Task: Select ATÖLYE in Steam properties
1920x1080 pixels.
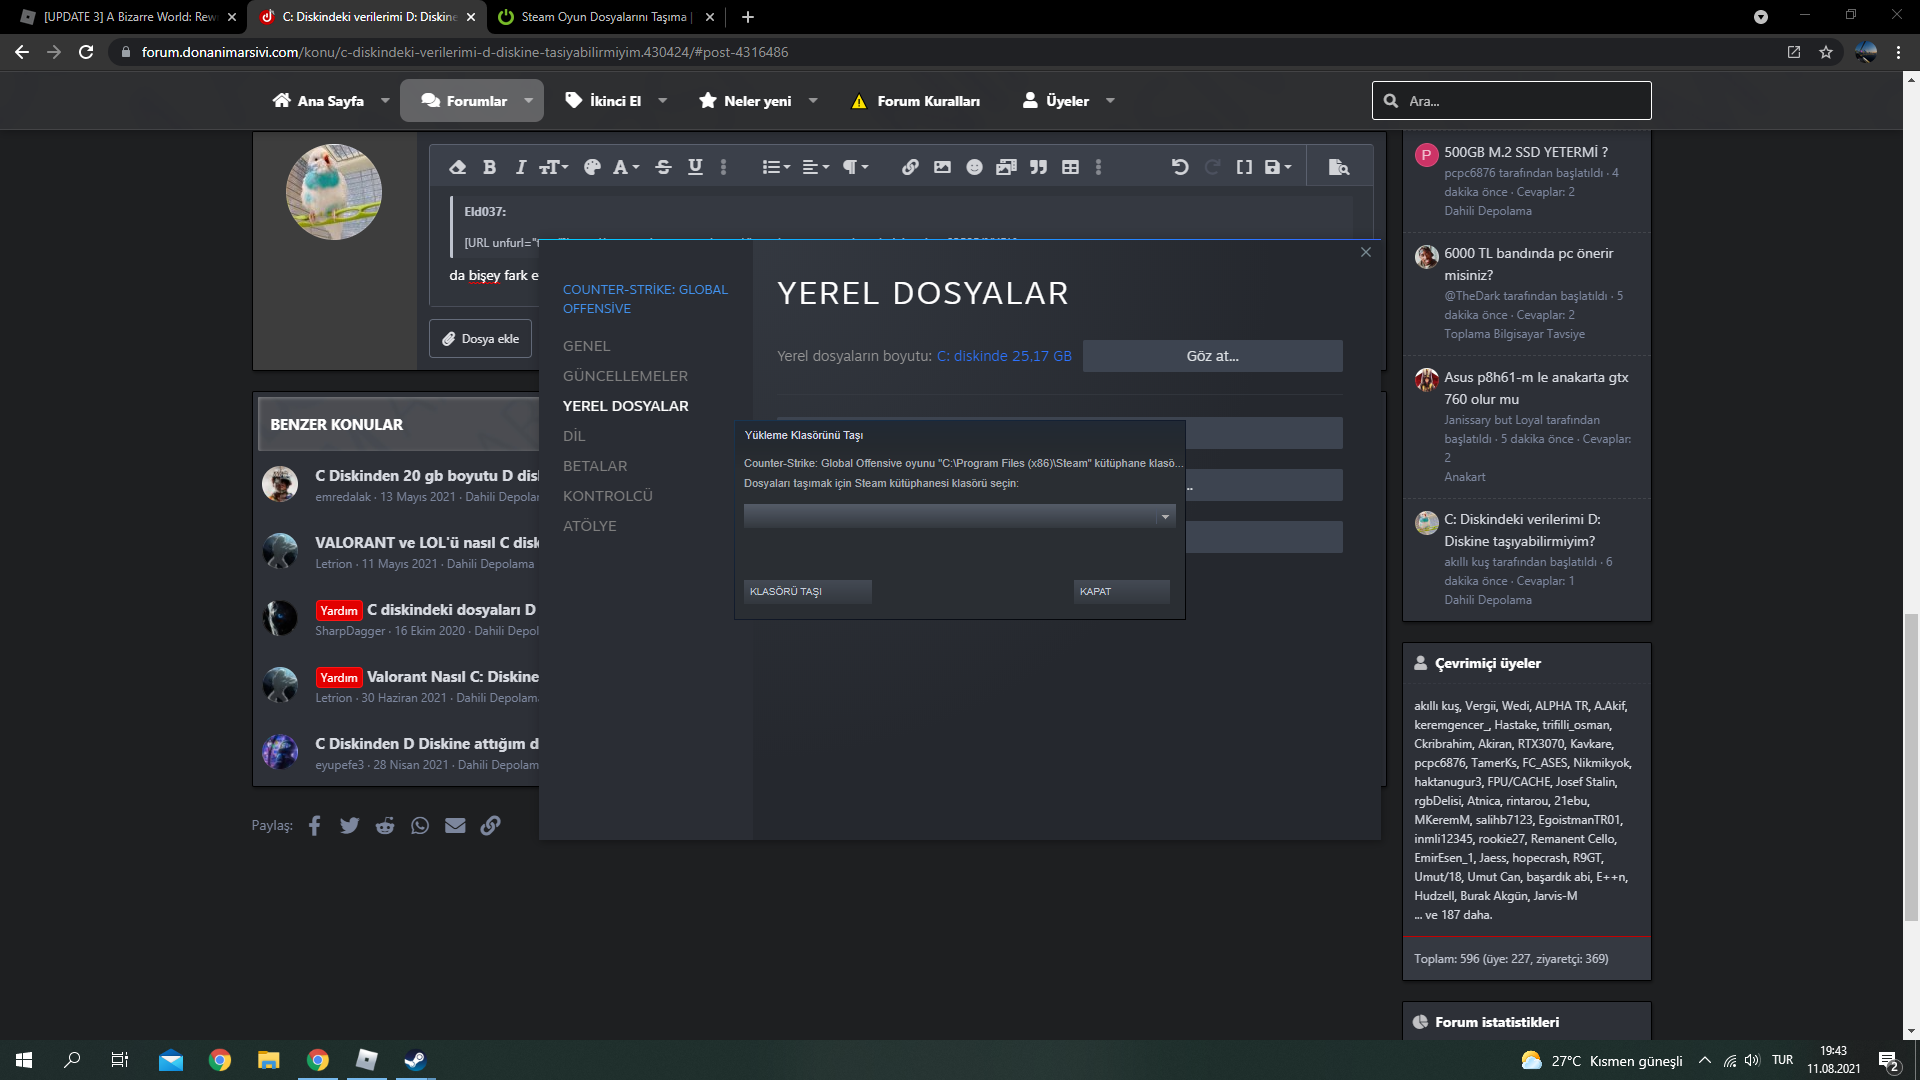Action: click(589, 526)
